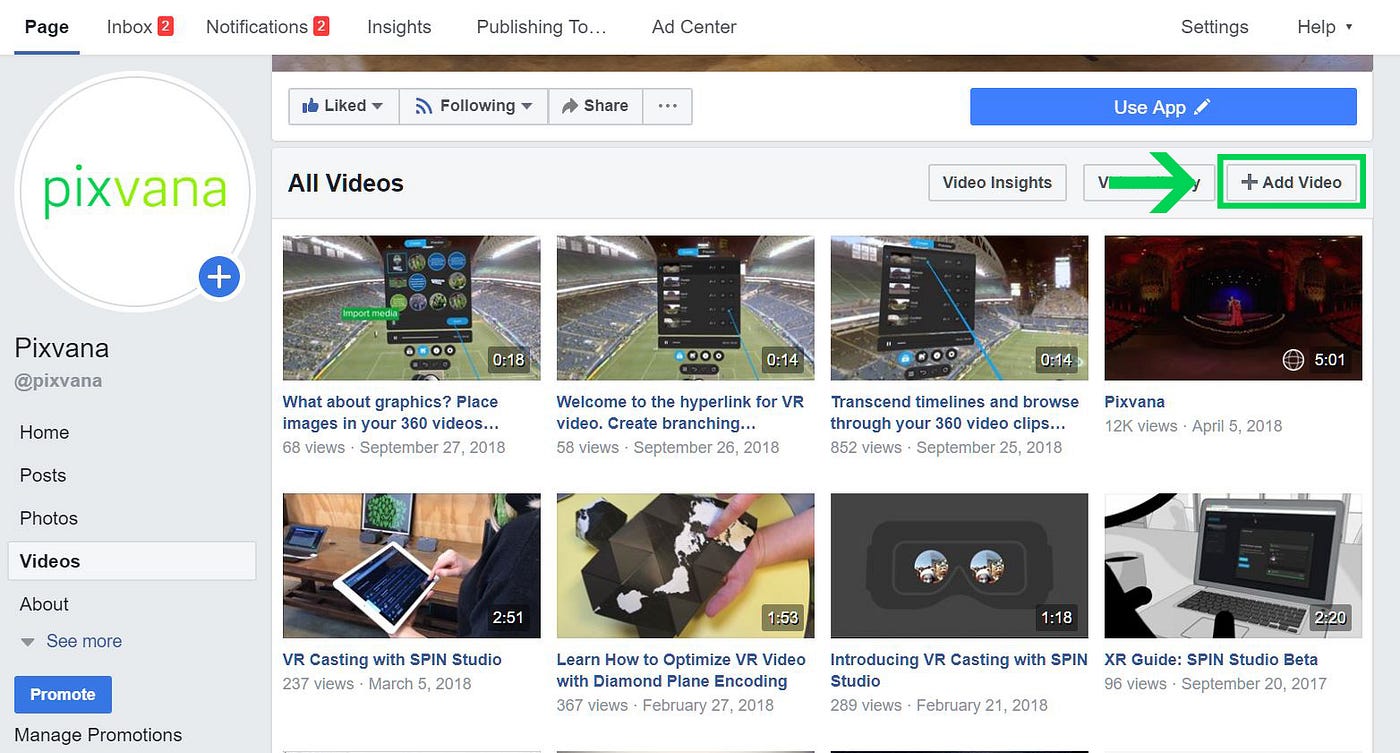Click the Video Insights button
Image resolution: width=1400 pixels, height=753 pixels.
[997, 182]
